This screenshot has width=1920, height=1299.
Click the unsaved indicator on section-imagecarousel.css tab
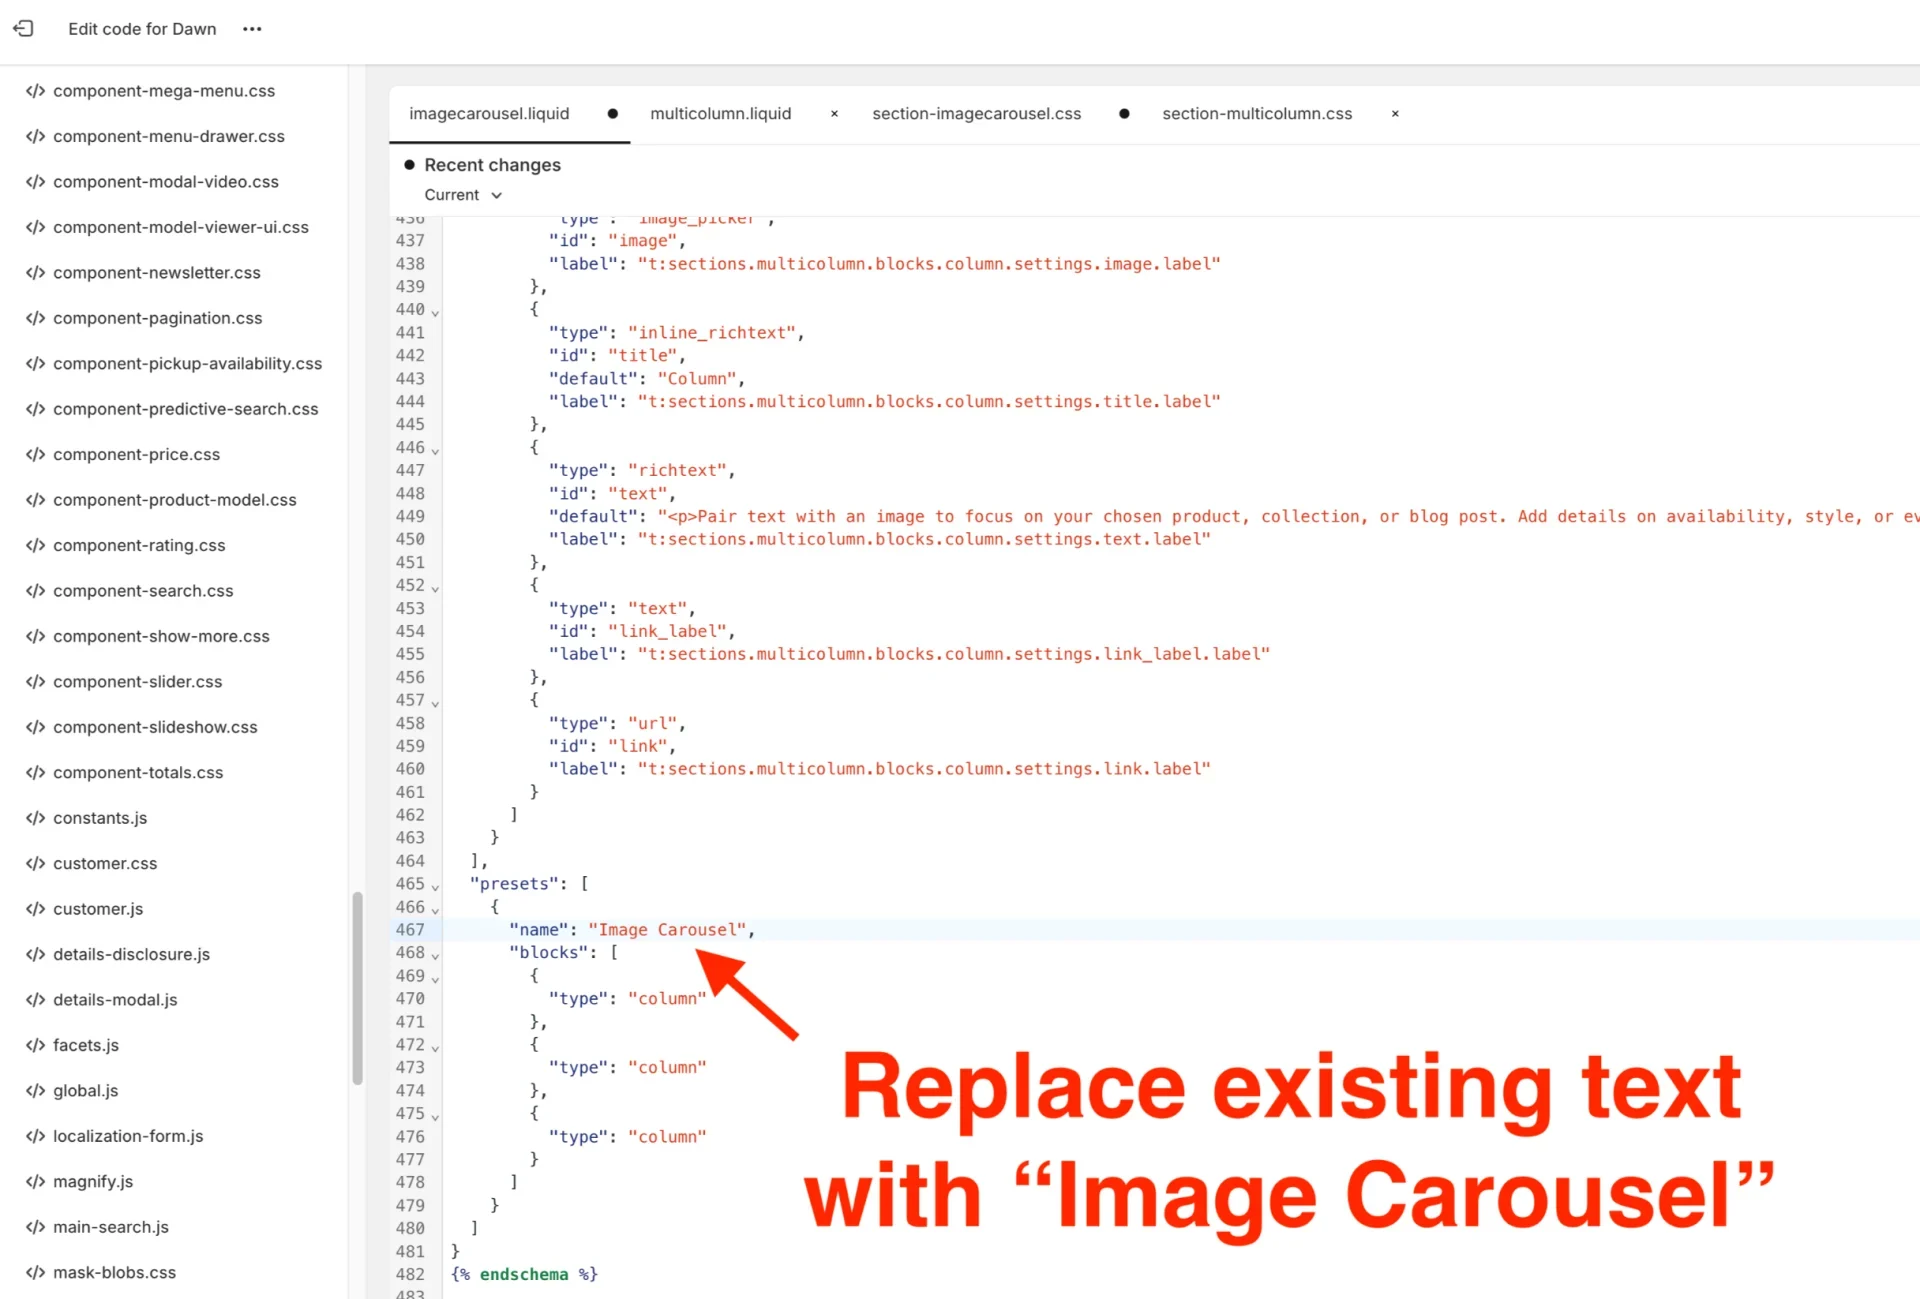[1123, 114]
